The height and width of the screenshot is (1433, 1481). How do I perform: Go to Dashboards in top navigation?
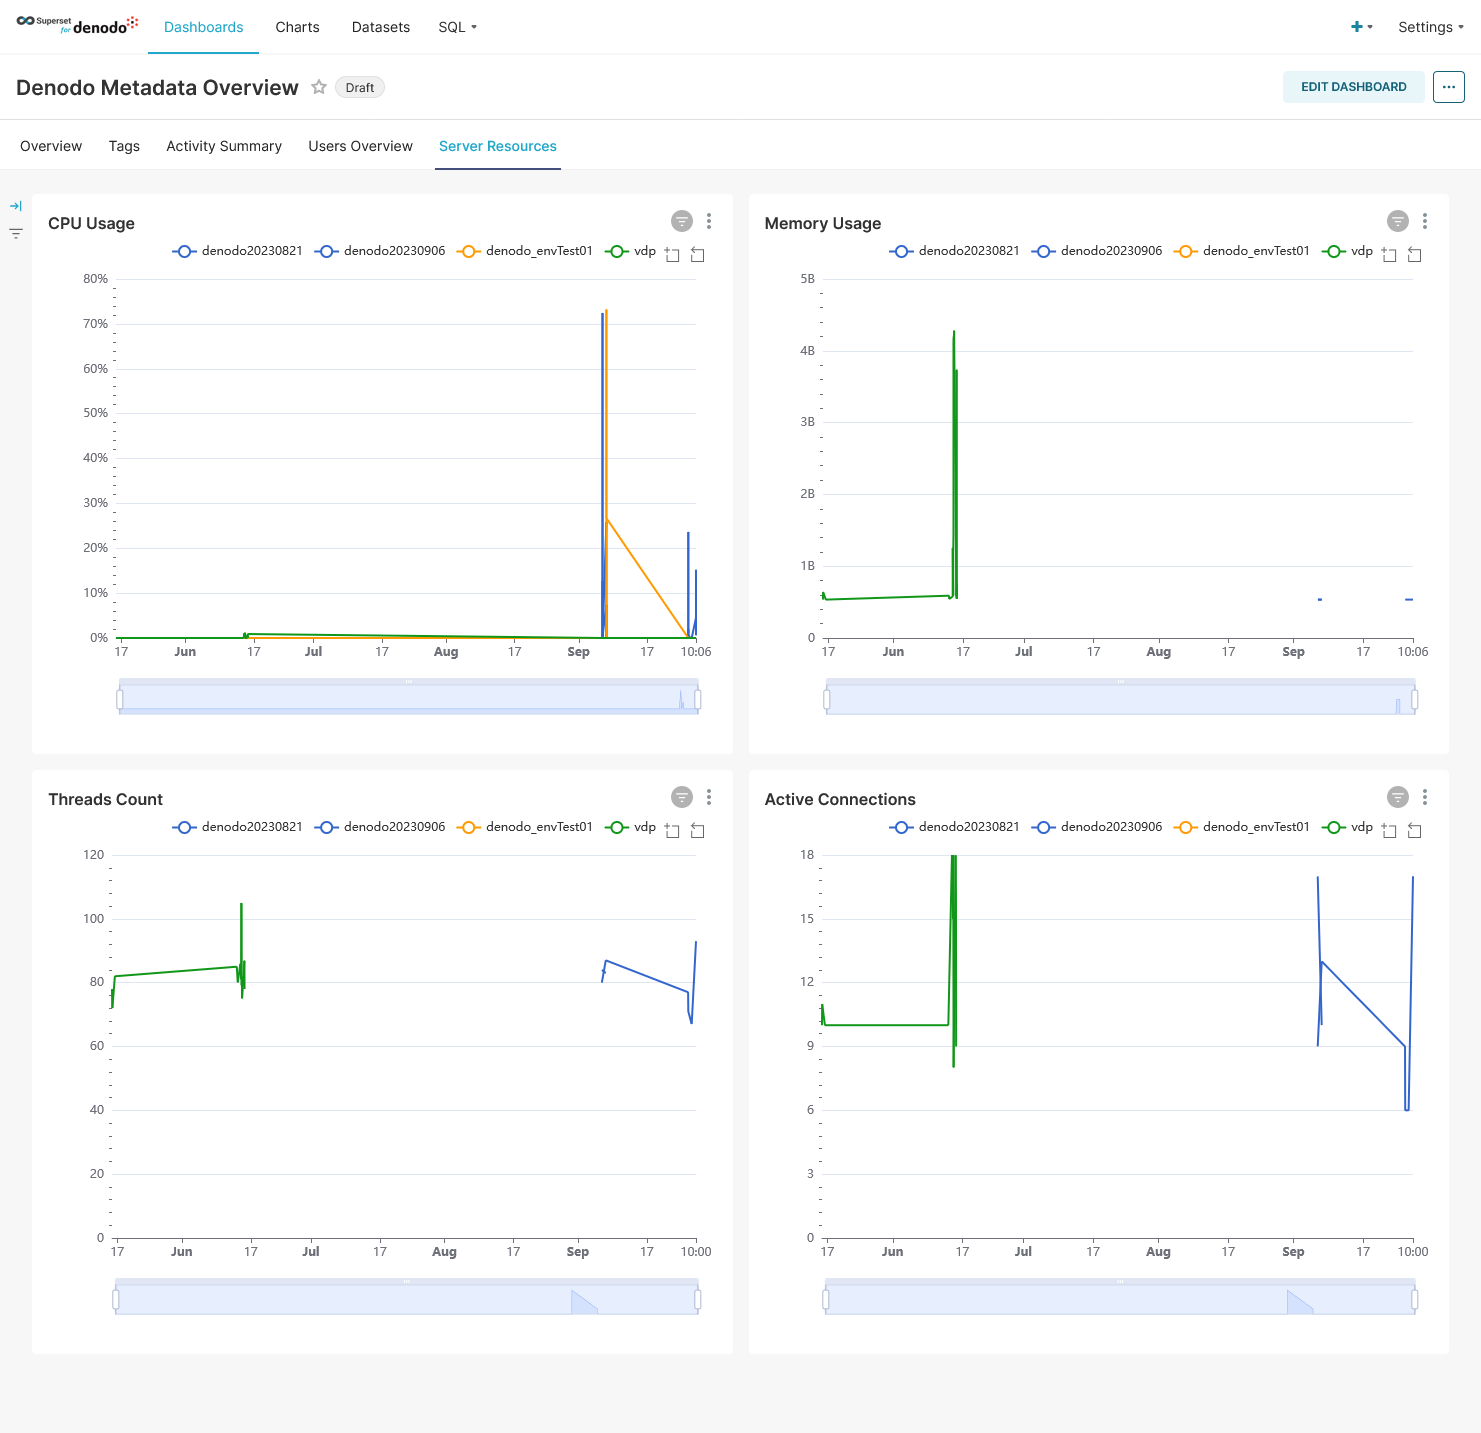point(204,27)
